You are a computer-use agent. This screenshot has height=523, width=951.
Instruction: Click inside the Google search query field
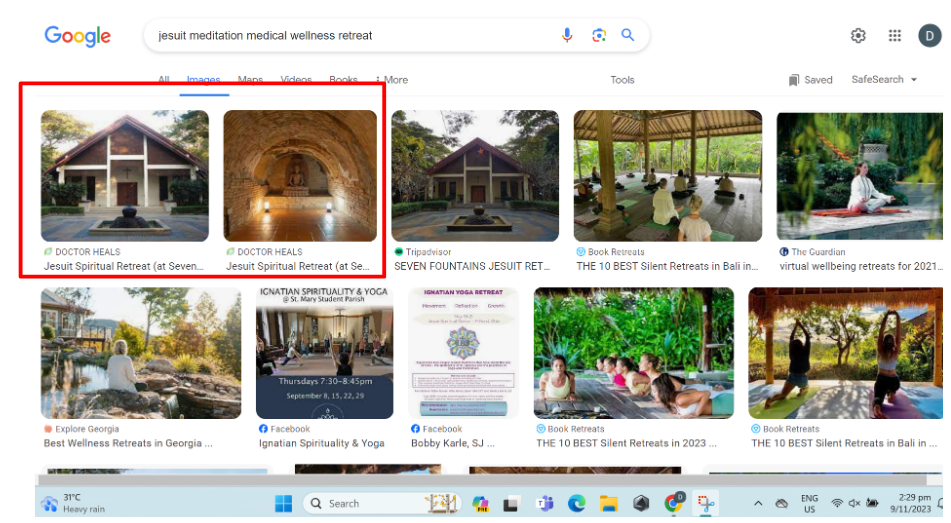click(x=350, y=35)
